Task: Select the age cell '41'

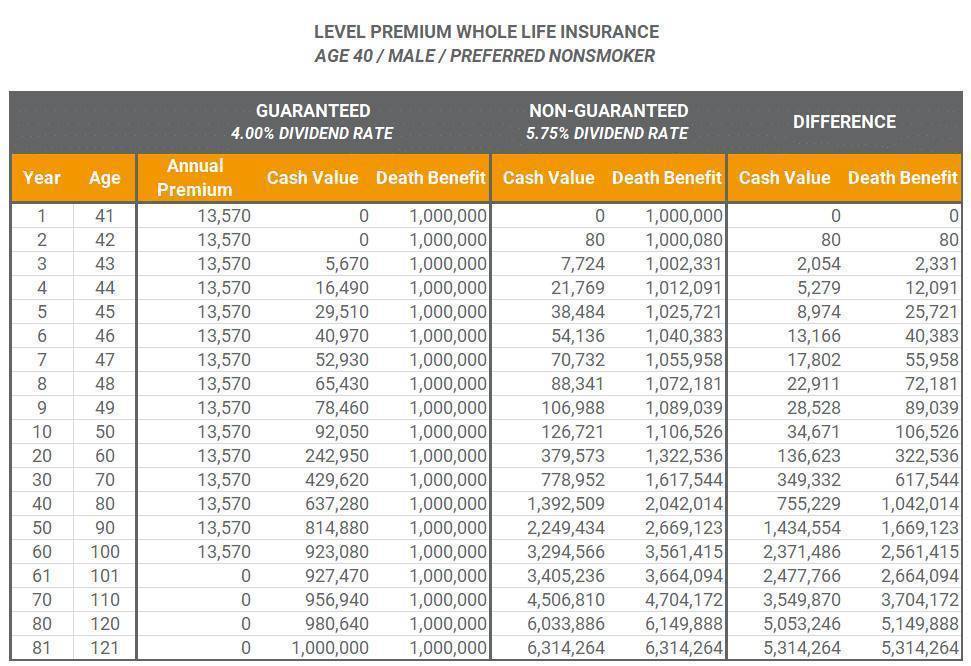Action: point(105,216)
